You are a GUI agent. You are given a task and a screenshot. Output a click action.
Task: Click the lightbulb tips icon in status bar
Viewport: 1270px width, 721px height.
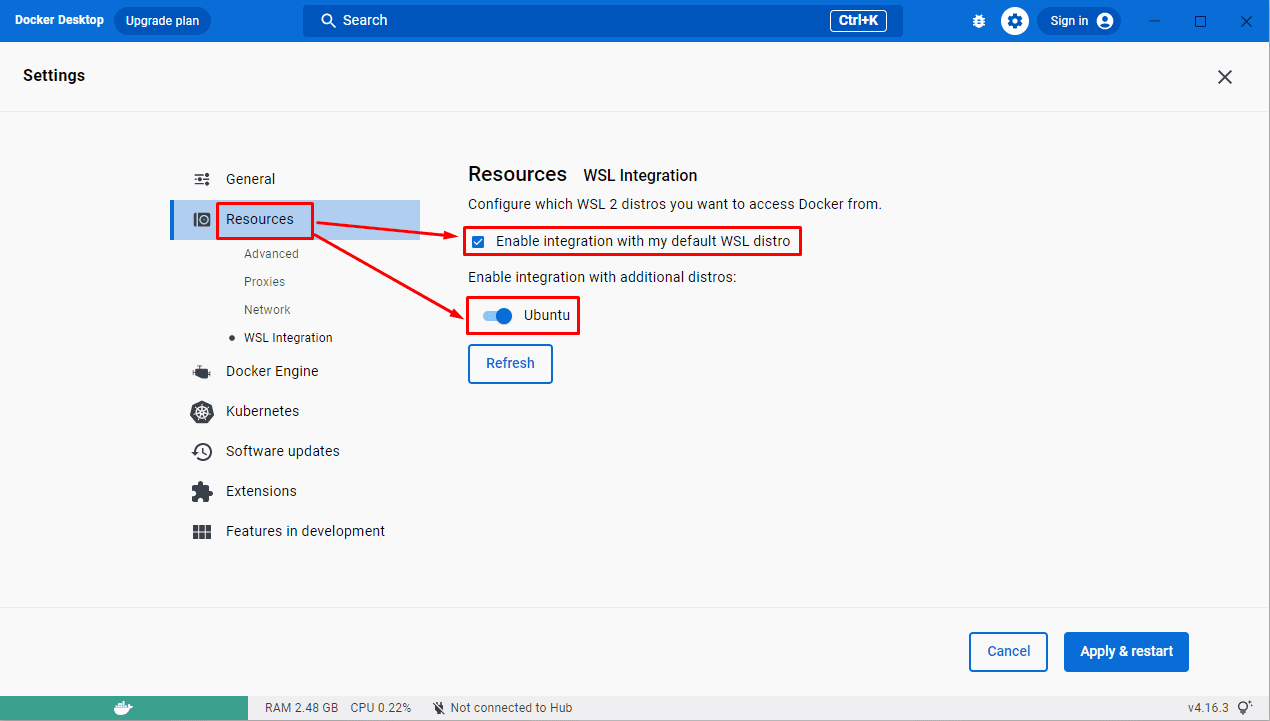click(x=1245, y=707)
